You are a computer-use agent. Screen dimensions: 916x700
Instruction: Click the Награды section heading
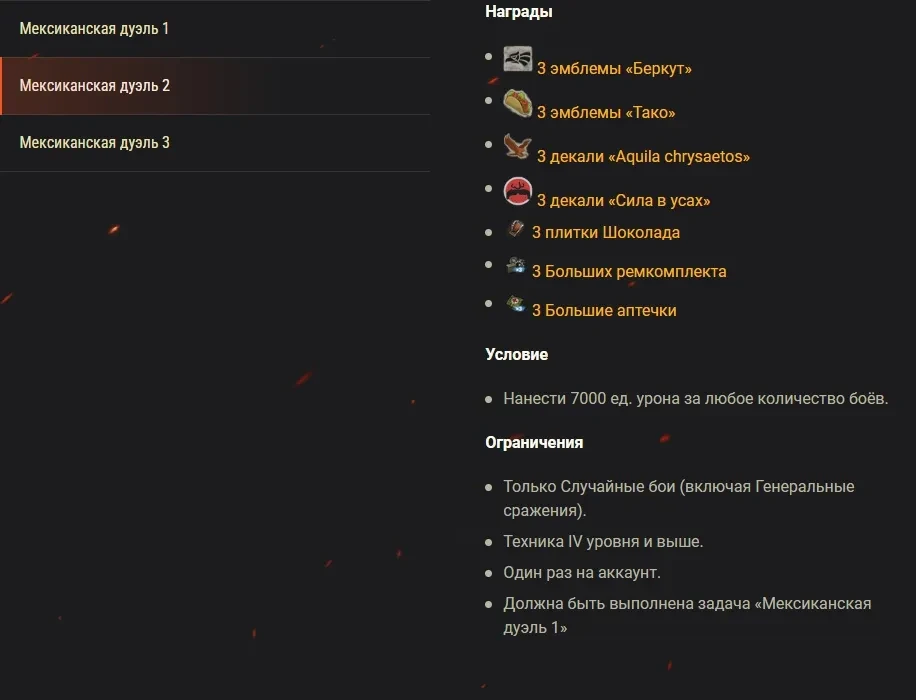(519, 12)
